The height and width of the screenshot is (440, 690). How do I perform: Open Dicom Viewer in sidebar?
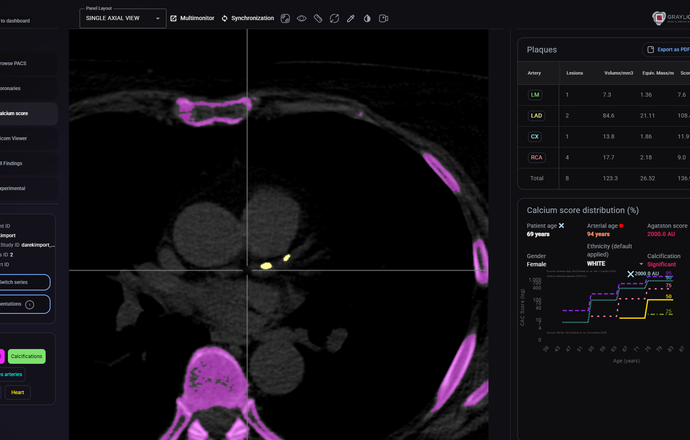point(28,138)
